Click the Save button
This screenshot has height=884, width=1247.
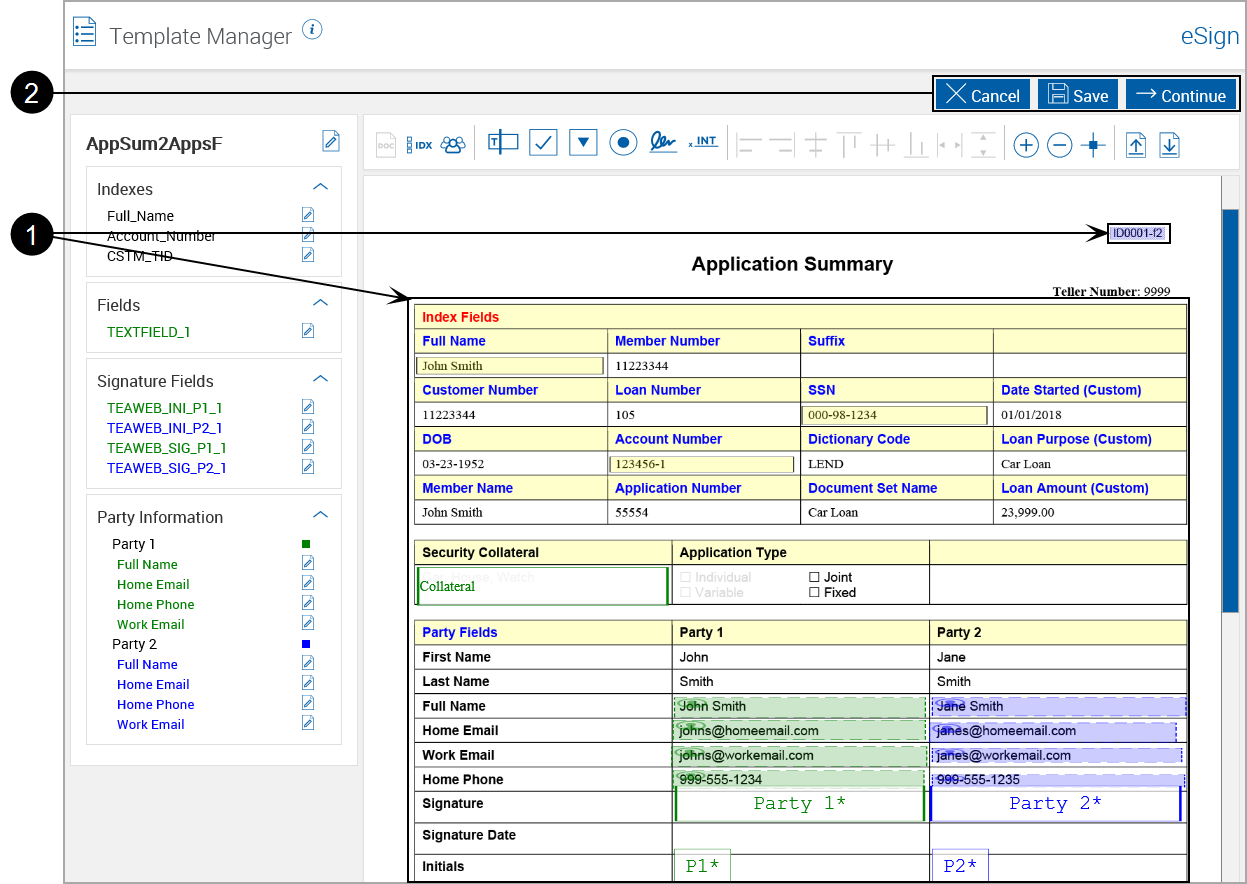(1078, 95)
